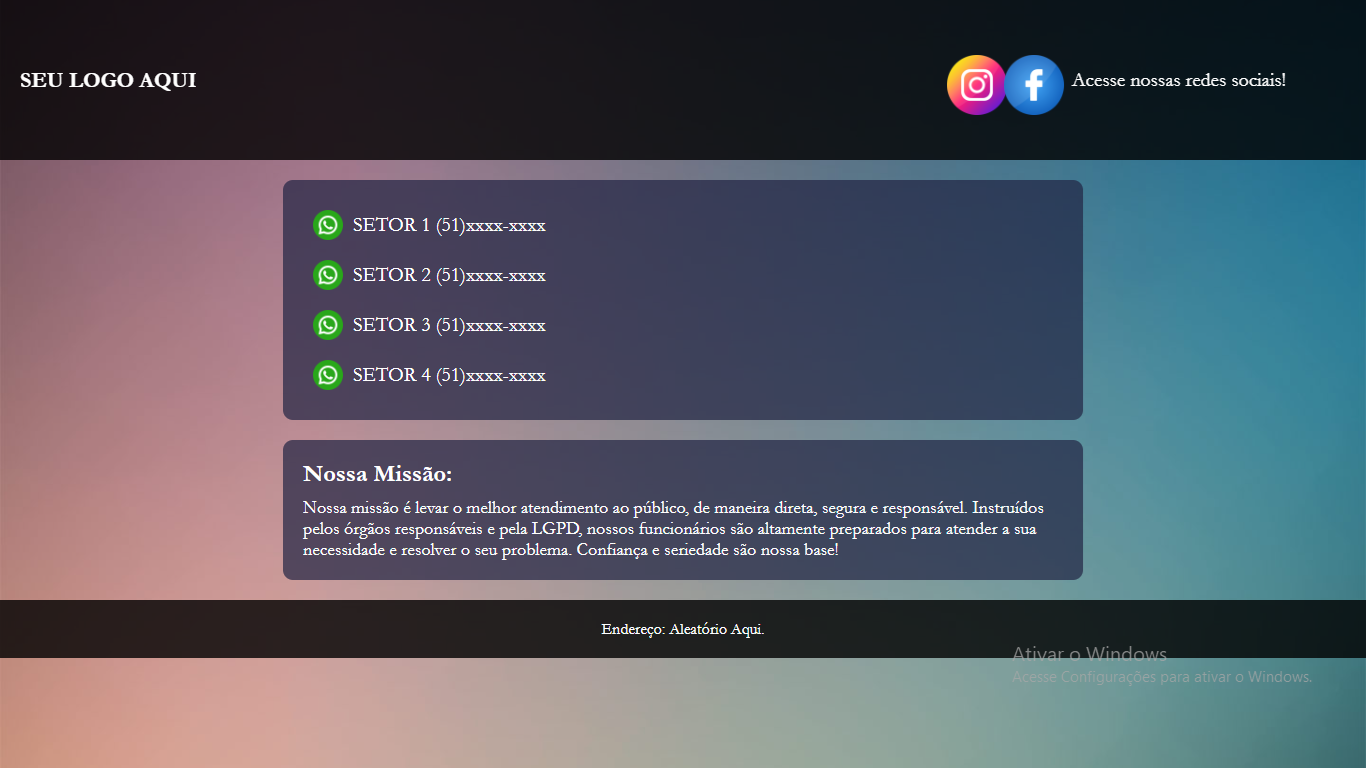Click WhatsApp icon beside SETOR 3
Viewport: 1366px width, 768px height.
click(328, 325)
